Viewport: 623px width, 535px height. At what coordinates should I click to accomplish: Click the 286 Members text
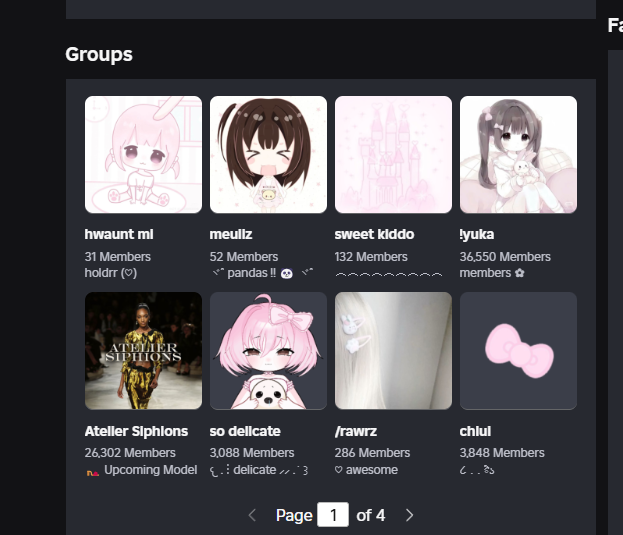[372, 453]
